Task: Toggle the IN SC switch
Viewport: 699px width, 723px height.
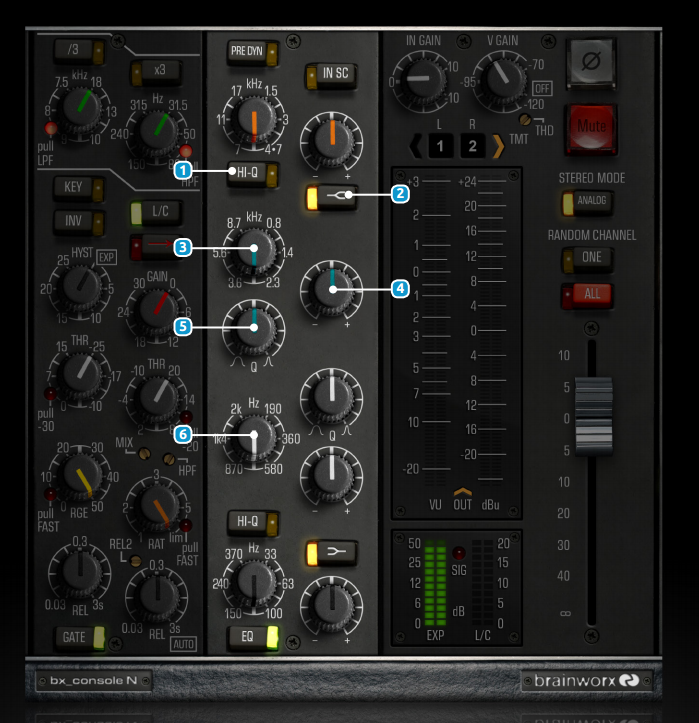Action: 331,75
